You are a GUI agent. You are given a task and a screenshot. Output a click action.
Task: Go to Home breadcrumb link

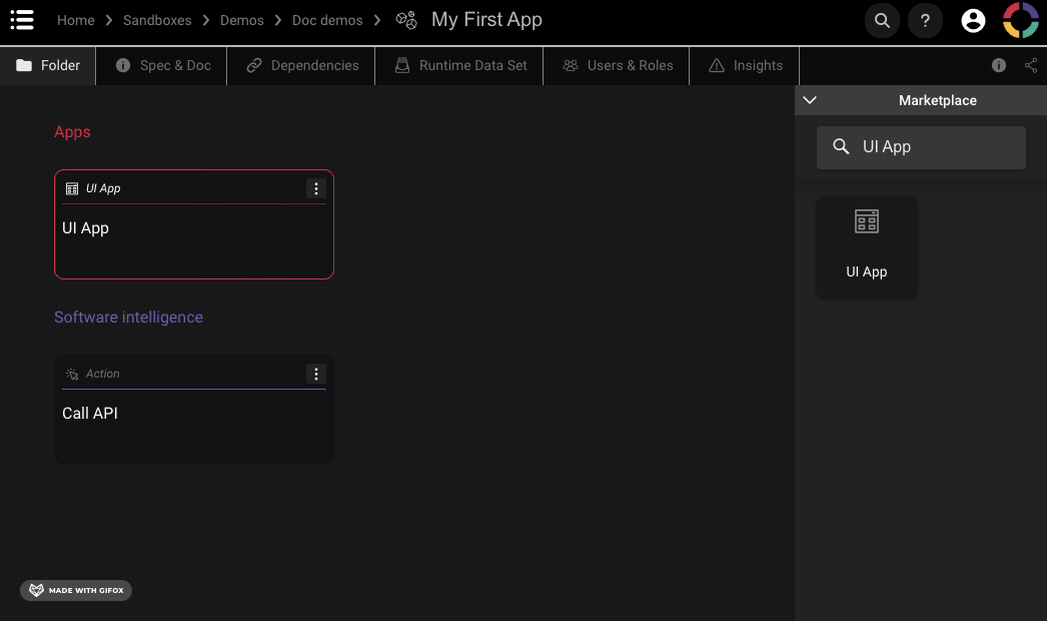[x=76, y=20]
